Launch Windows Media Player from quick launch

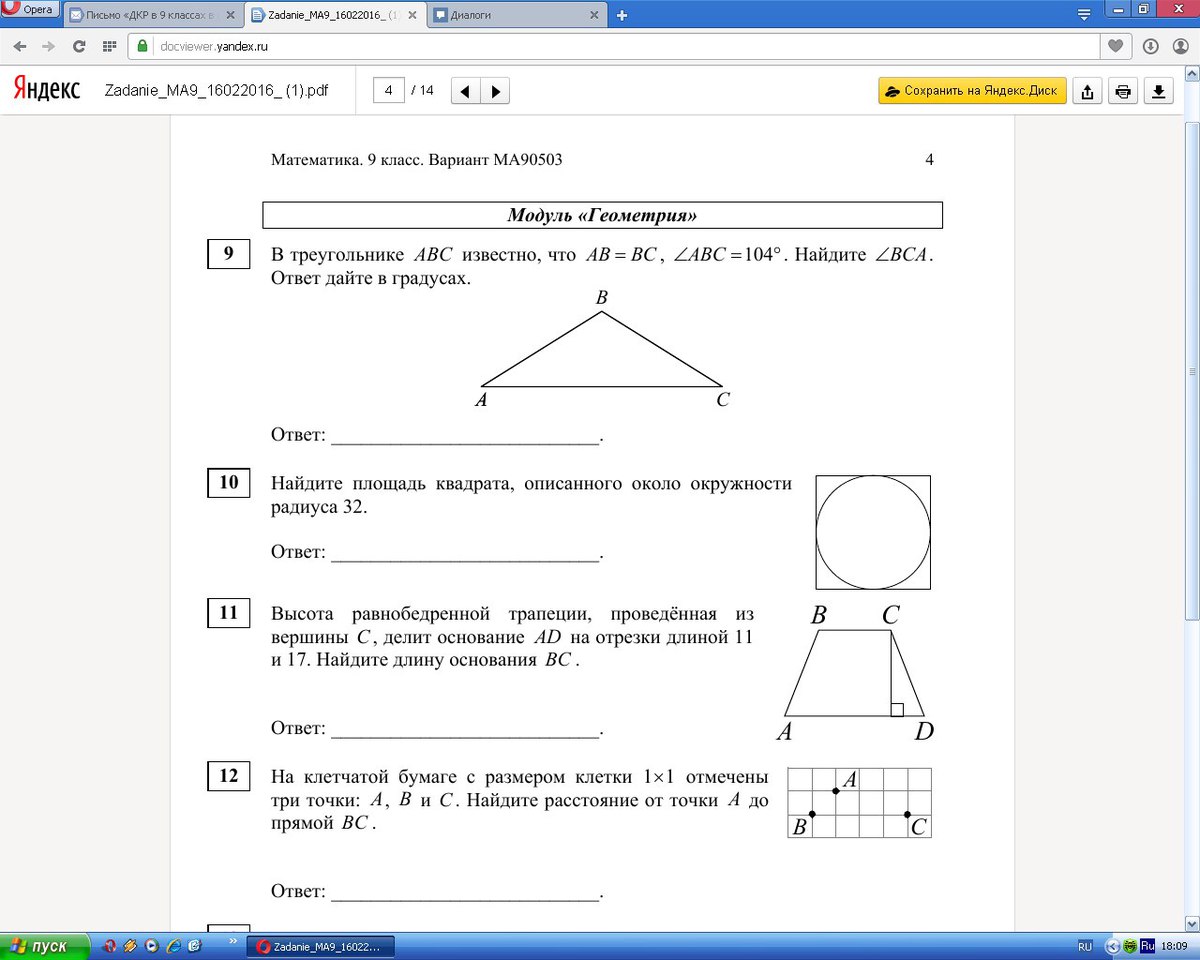pyautogui.click(x=152, y=946)
